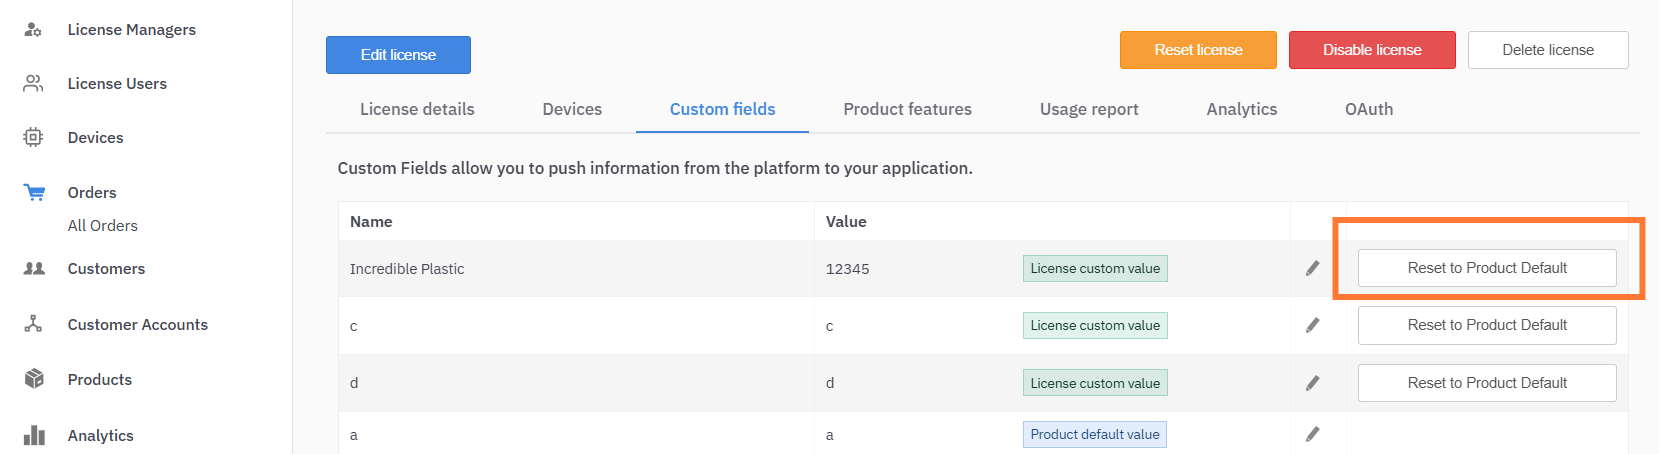
Task: Switch to the OAuth tab
Action: pyautogui.click(x=1368, y=109)
